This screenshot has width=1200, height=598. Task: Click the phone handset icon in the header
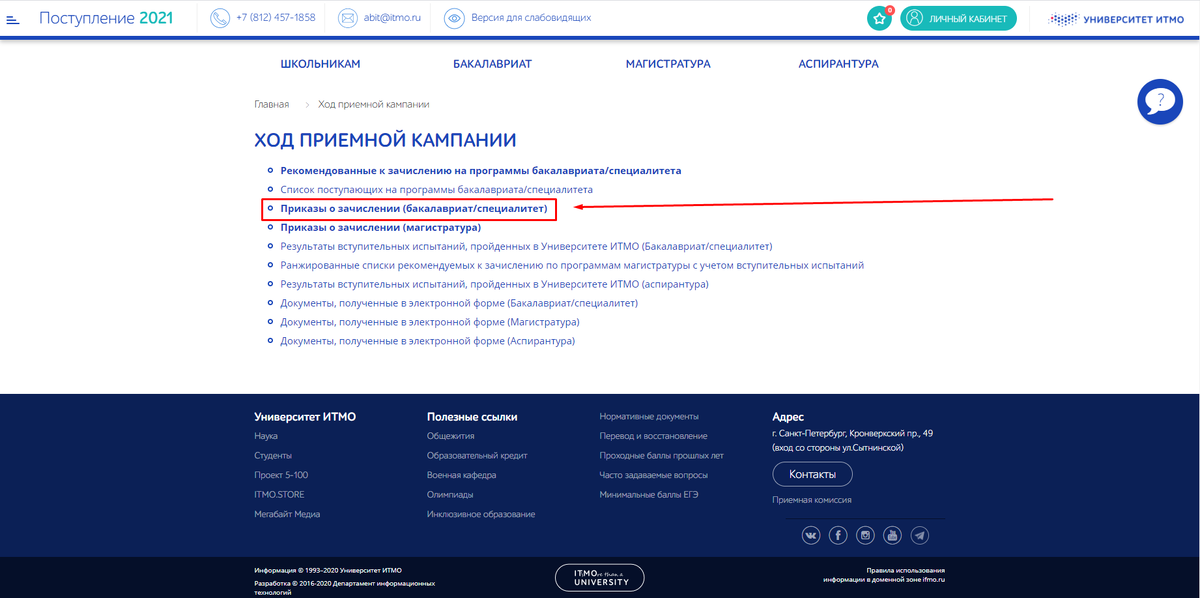(218, 17)
